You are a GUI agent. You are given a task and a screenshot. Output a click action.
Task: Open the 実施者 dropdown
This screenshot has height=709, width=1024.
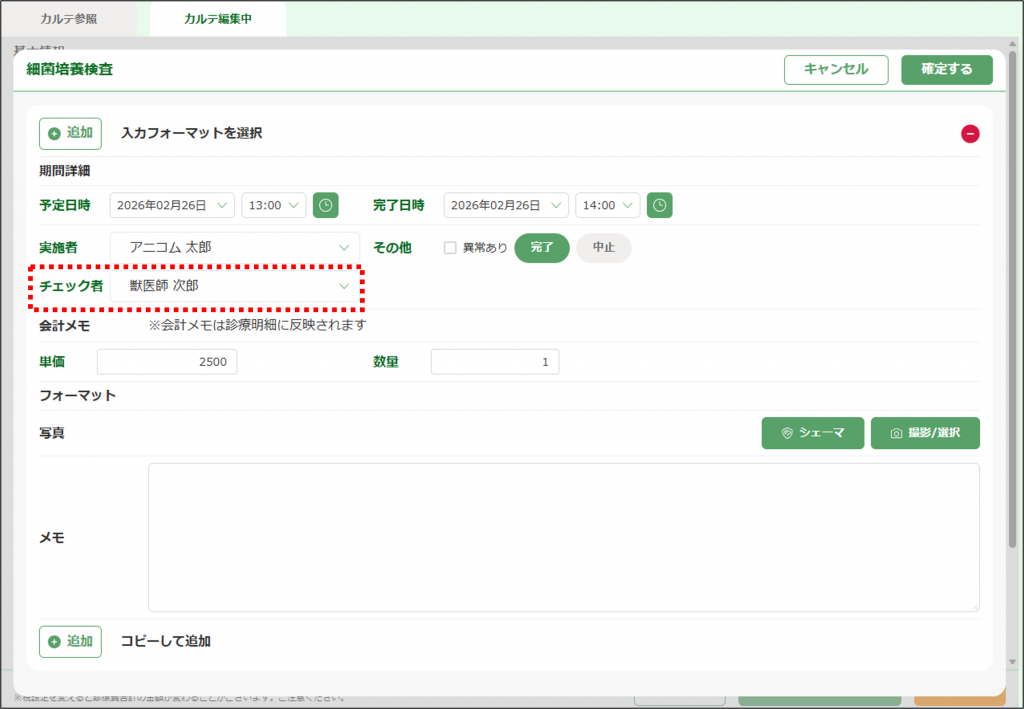[235, 247]
